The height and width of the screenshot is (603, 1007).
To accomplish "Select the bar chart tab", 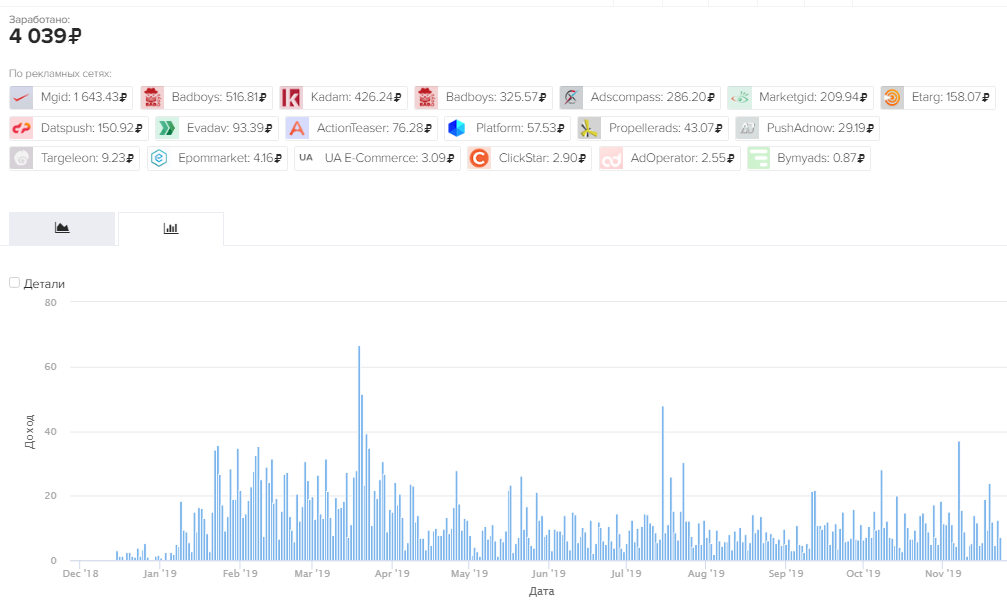I will click(x=171, y=228).
